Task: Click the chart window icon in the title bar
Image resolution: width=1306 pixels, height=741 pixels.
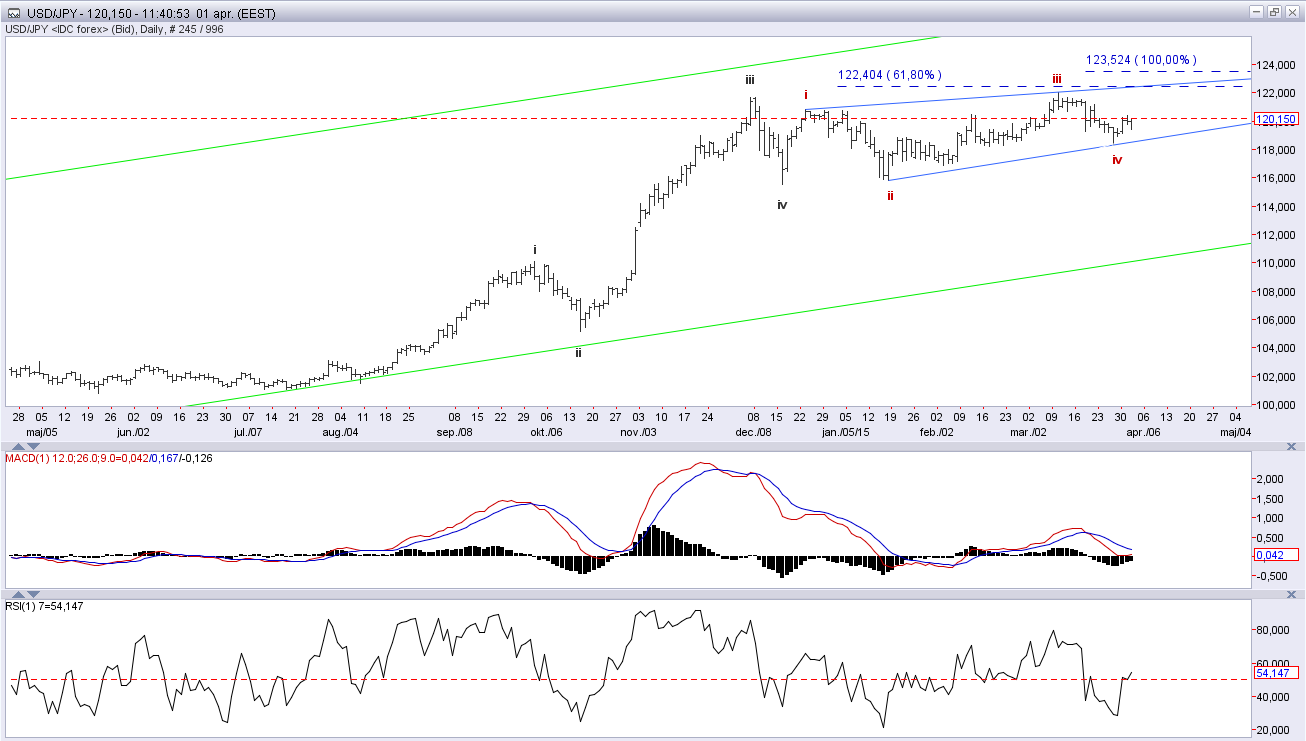Action: [14, 13]
